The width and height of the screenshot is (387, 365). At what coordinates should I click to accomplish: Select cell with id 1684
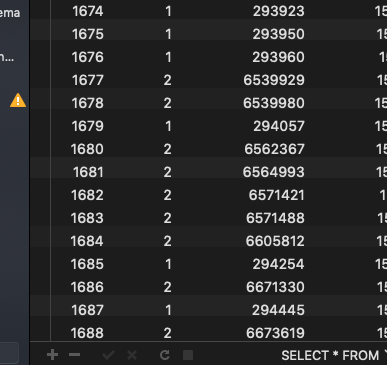(x=87, y=241)
